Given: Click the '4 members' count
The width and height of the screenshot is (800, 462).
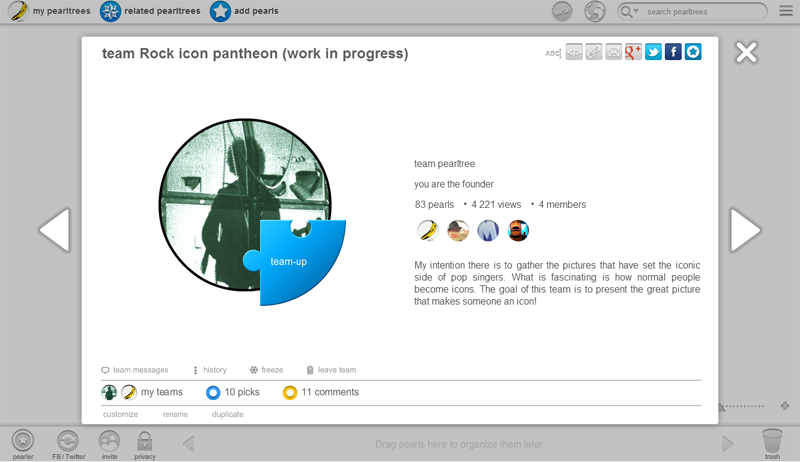Looking at the screenshot, I should point(562,204).
